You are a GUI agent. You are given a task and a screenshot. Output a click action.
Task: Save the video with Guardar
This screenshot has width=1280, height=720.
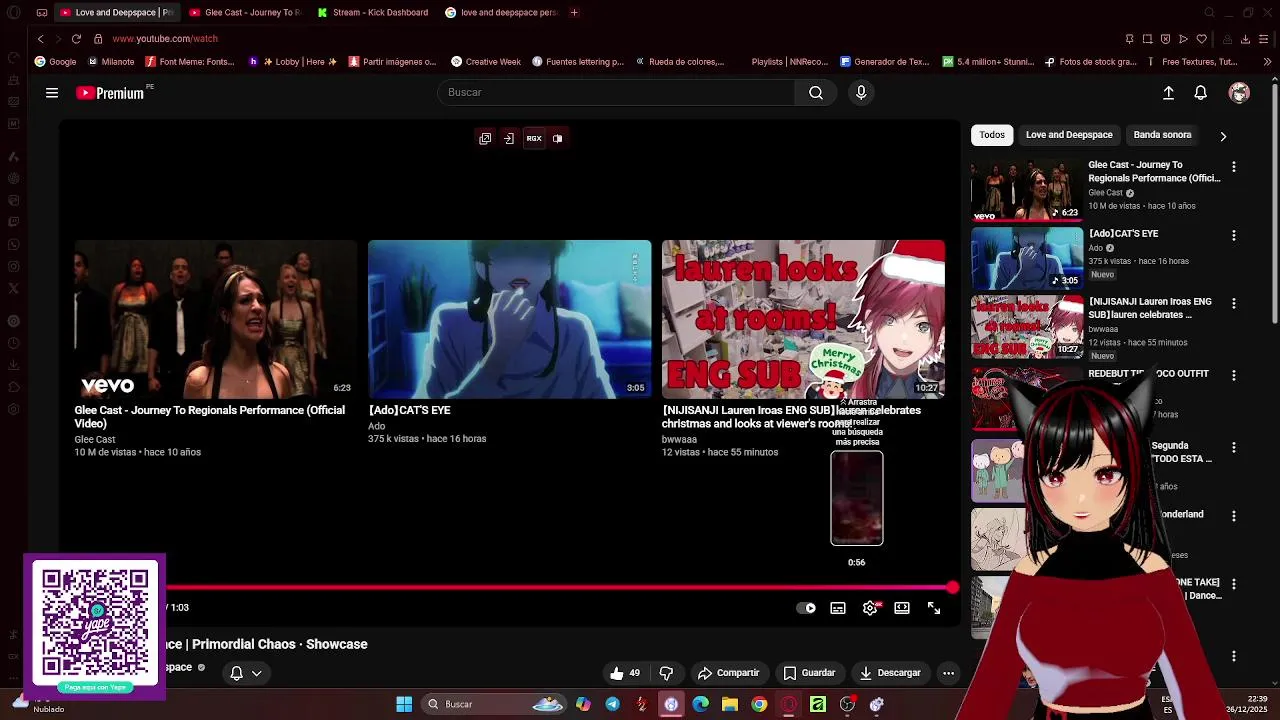click(809, 673)
